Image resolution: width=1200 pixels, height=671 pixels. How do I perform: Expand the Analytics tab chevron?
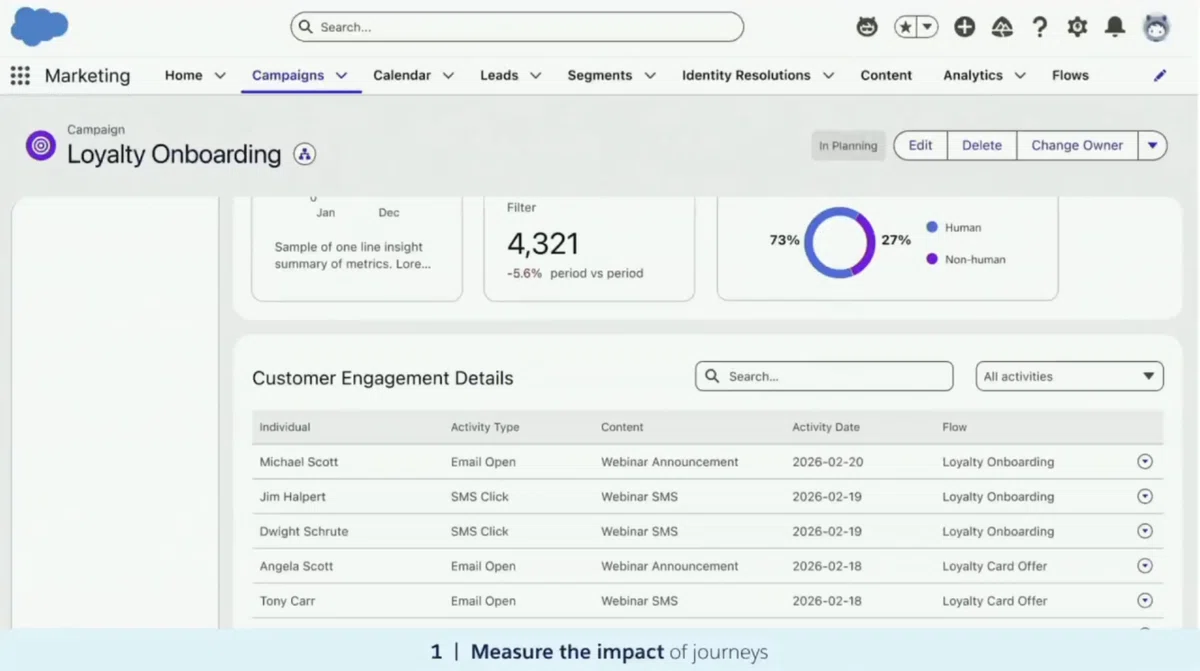[1020, 75]
